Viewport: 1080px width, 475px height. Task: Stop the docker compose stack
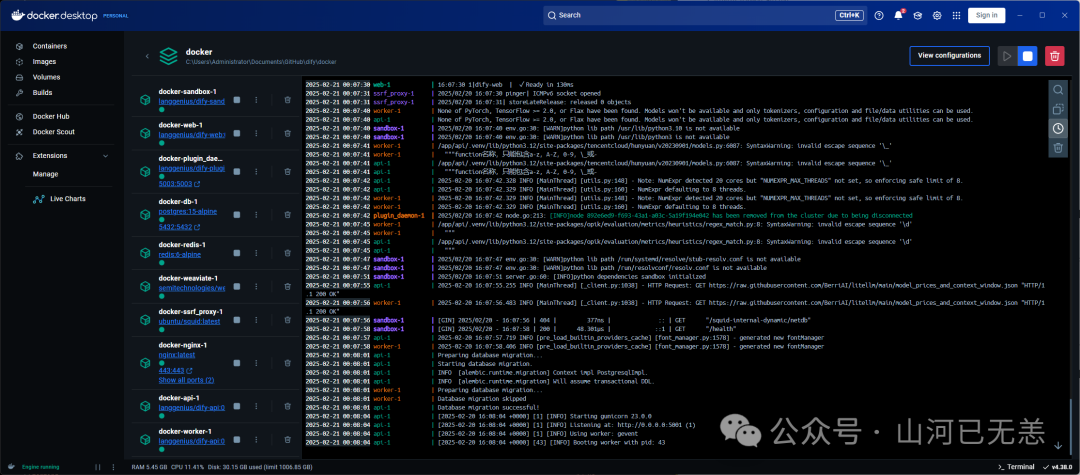click(1028, 56)
